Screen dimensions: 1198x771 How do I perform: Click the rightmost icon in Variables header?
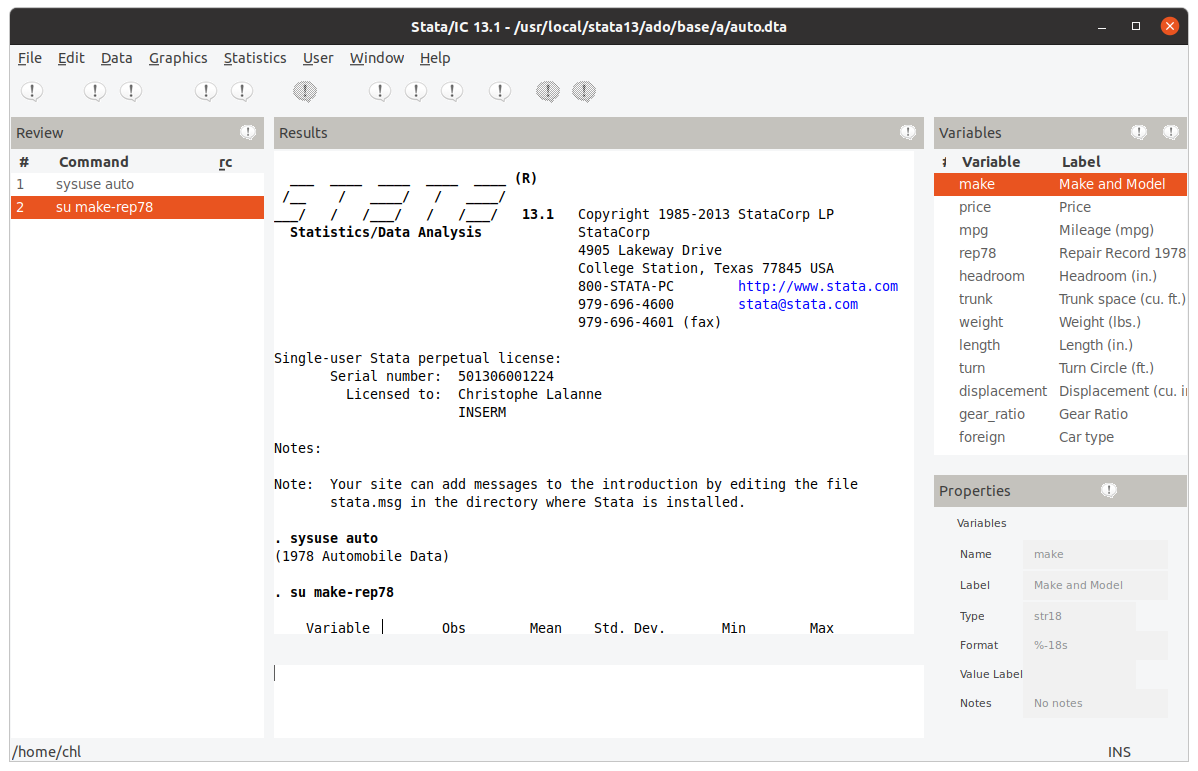point(1171,133)
